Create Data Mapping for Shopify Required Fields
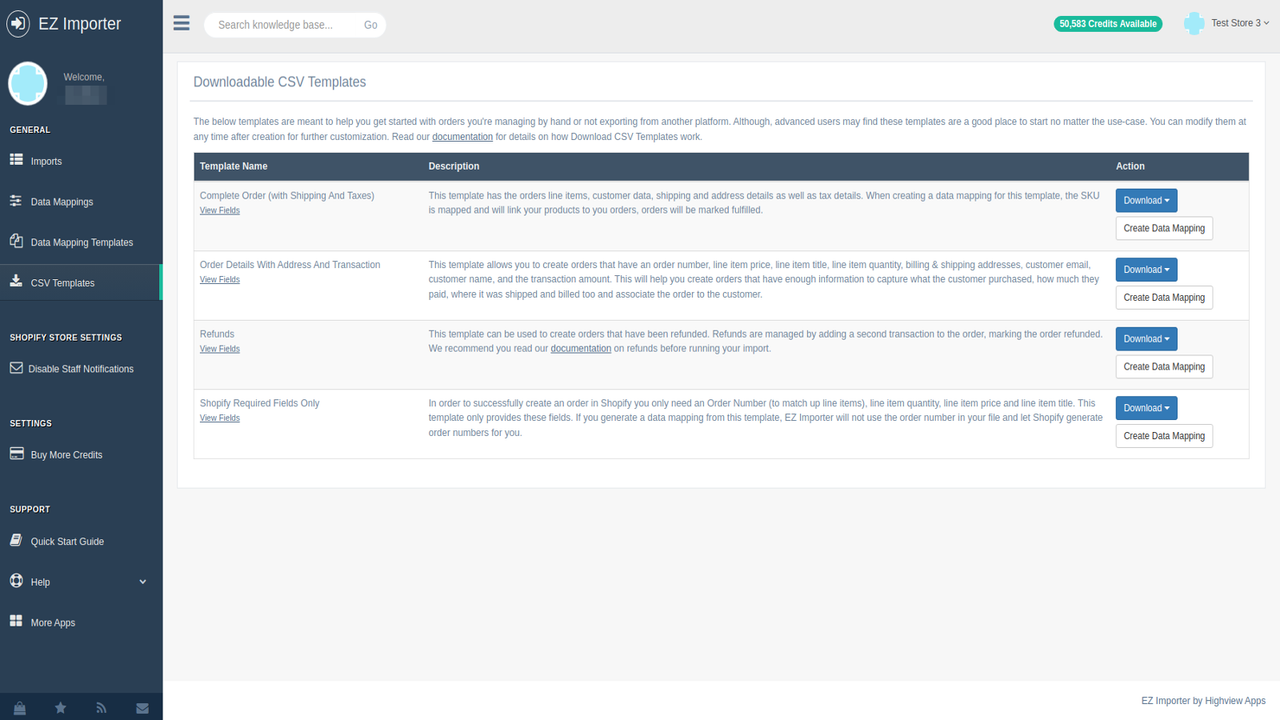Screen dimensions: 1280x720 click(x=1164, y=436)
